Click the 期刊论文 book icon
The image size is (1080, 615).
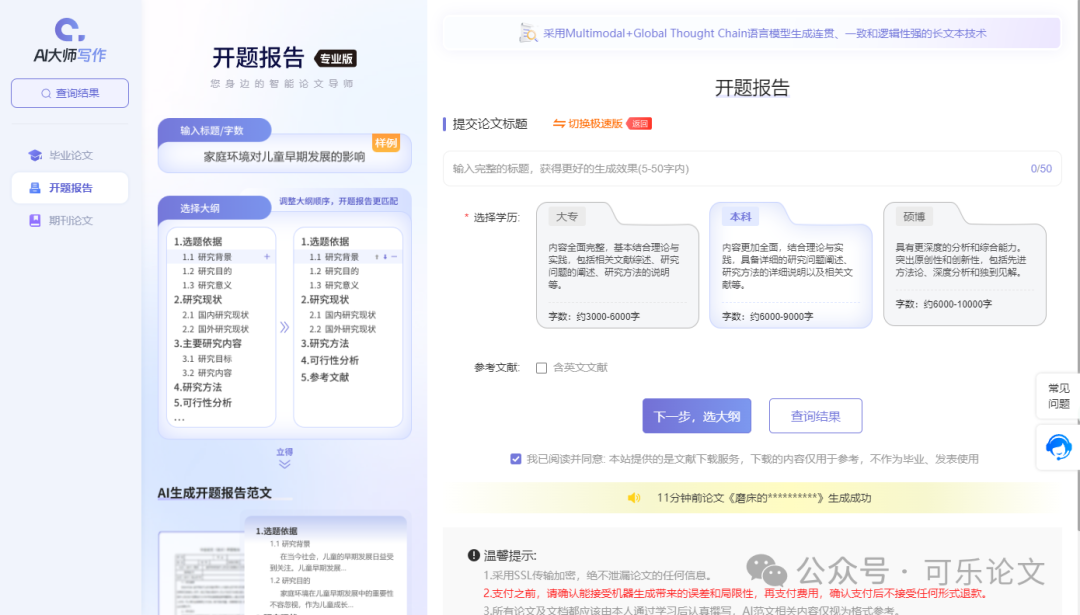pyautogui.click(x=35, y=220)
